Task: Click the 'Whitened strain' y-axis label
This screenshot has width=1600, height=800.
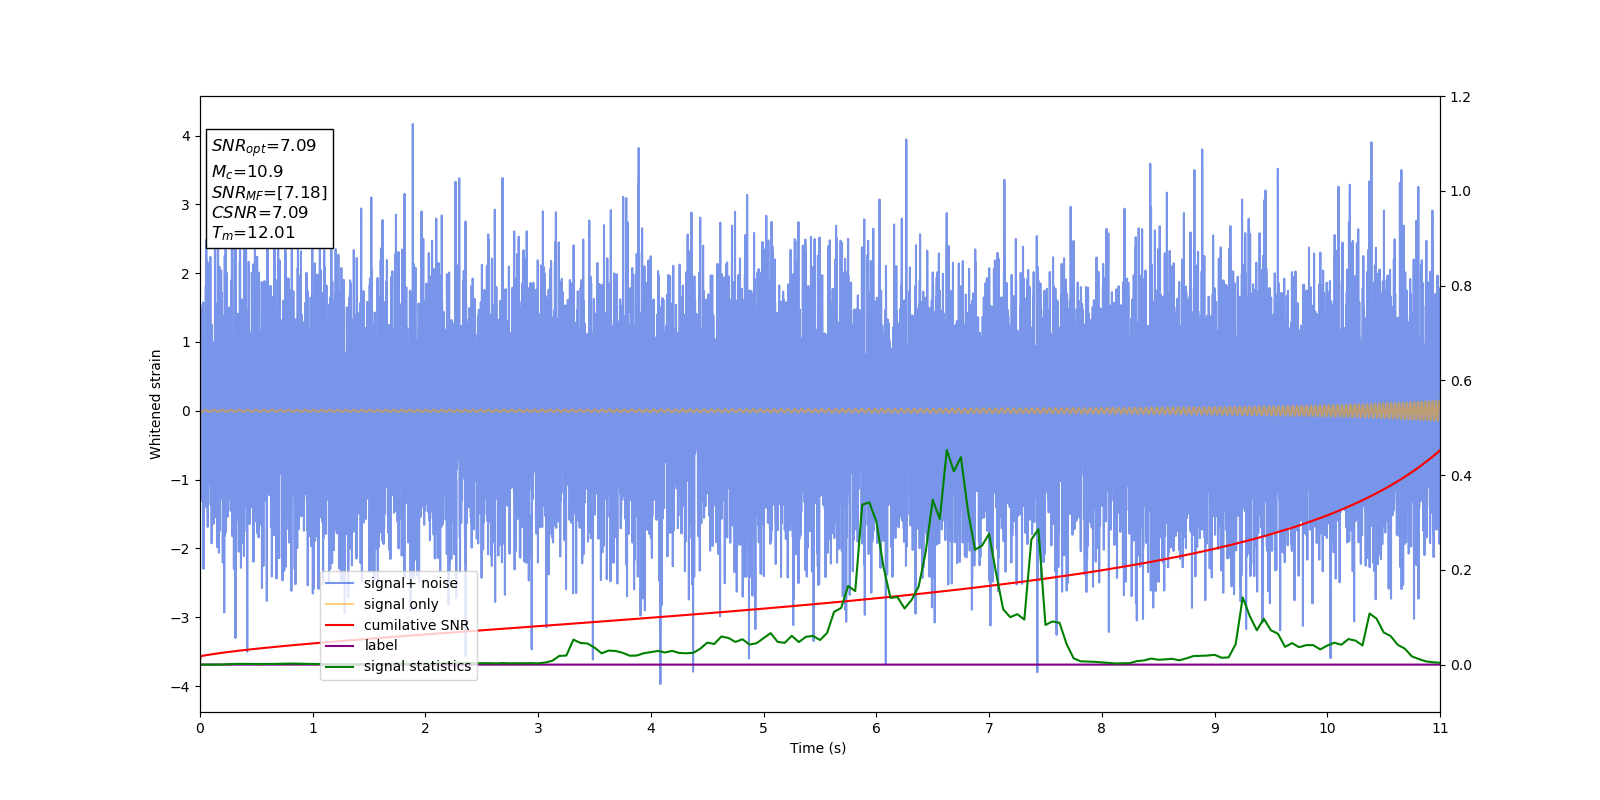Action: tap(156, 404)
